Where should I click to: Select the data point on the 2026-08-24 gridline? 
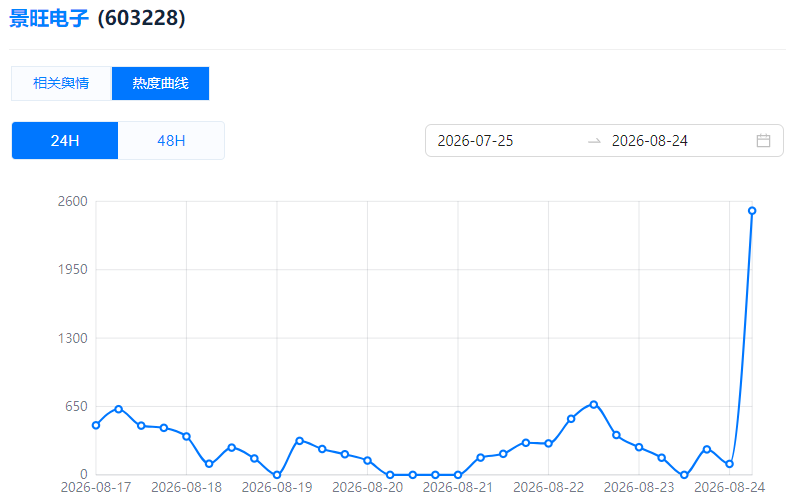pyautogui.click(x=729, y=464)
